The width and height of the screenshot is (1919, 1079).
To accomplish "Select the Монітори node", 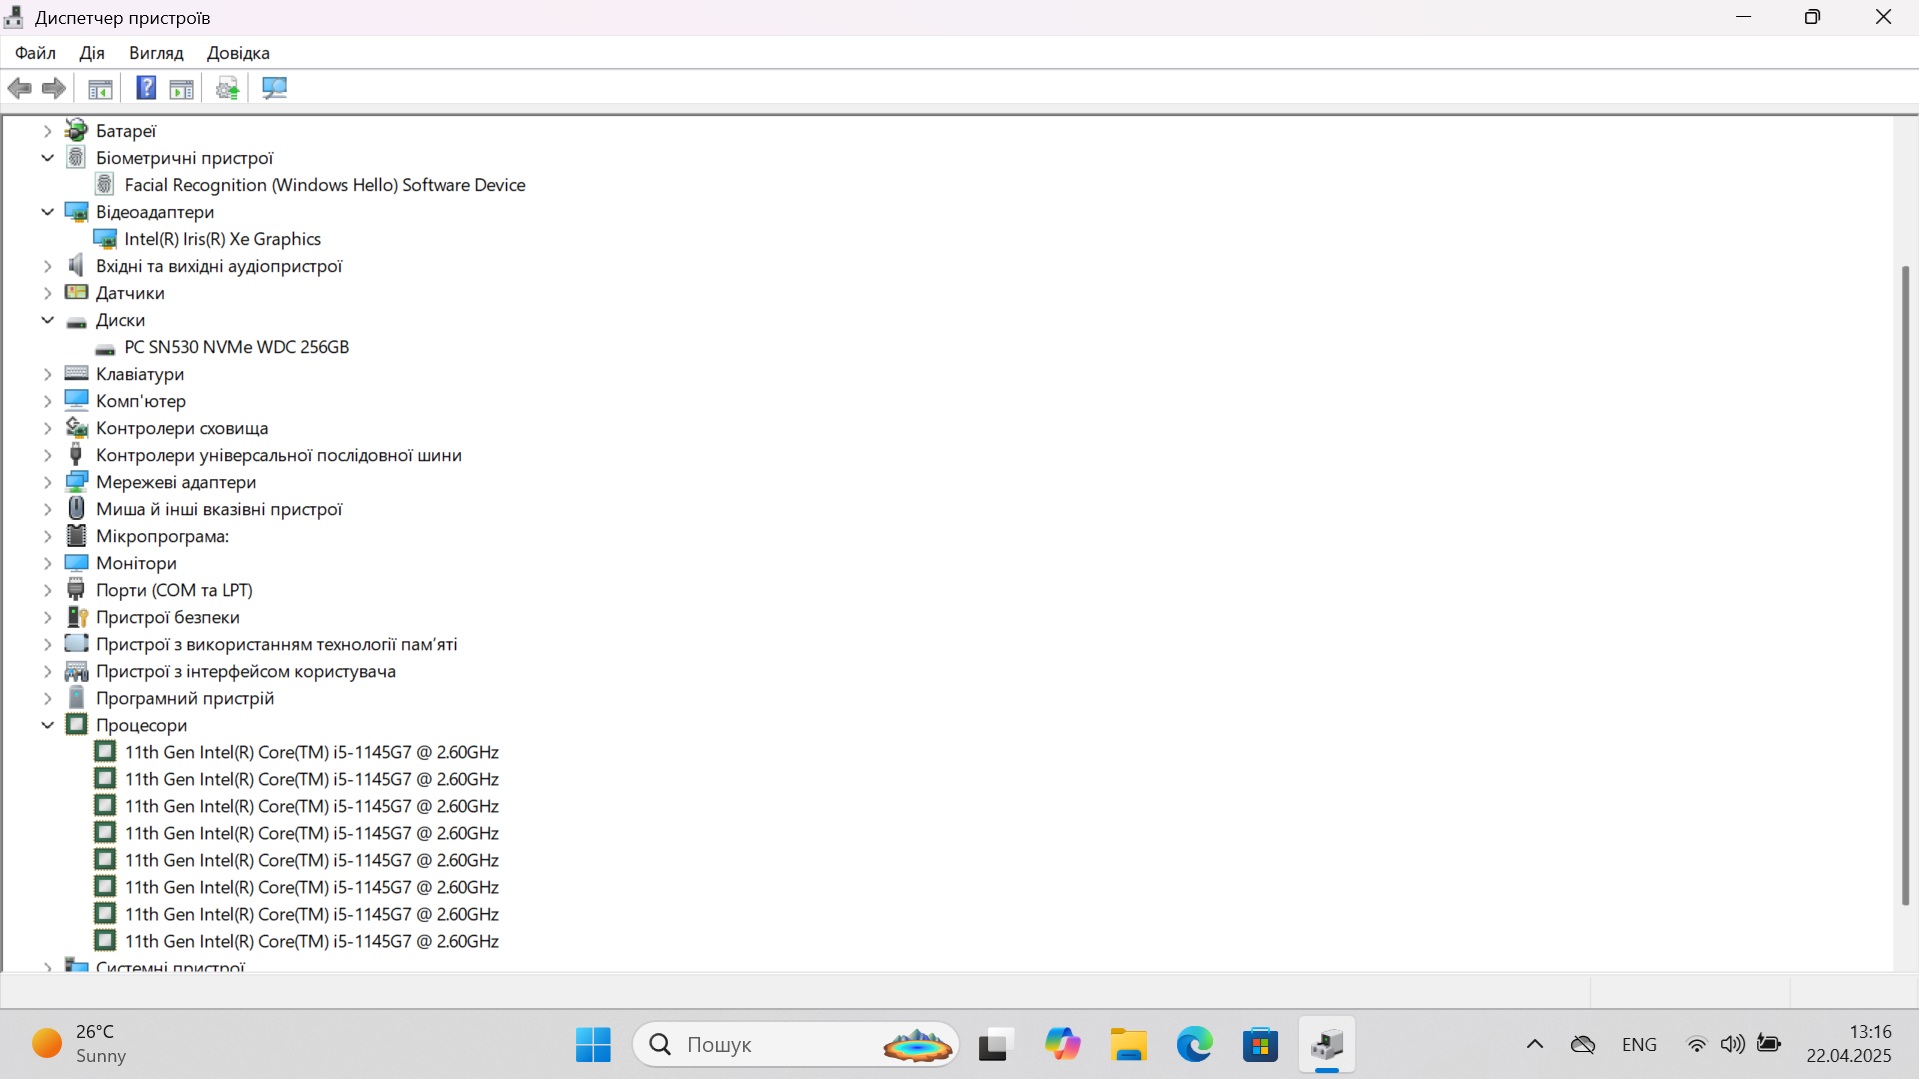I will [x=136, y=563].
